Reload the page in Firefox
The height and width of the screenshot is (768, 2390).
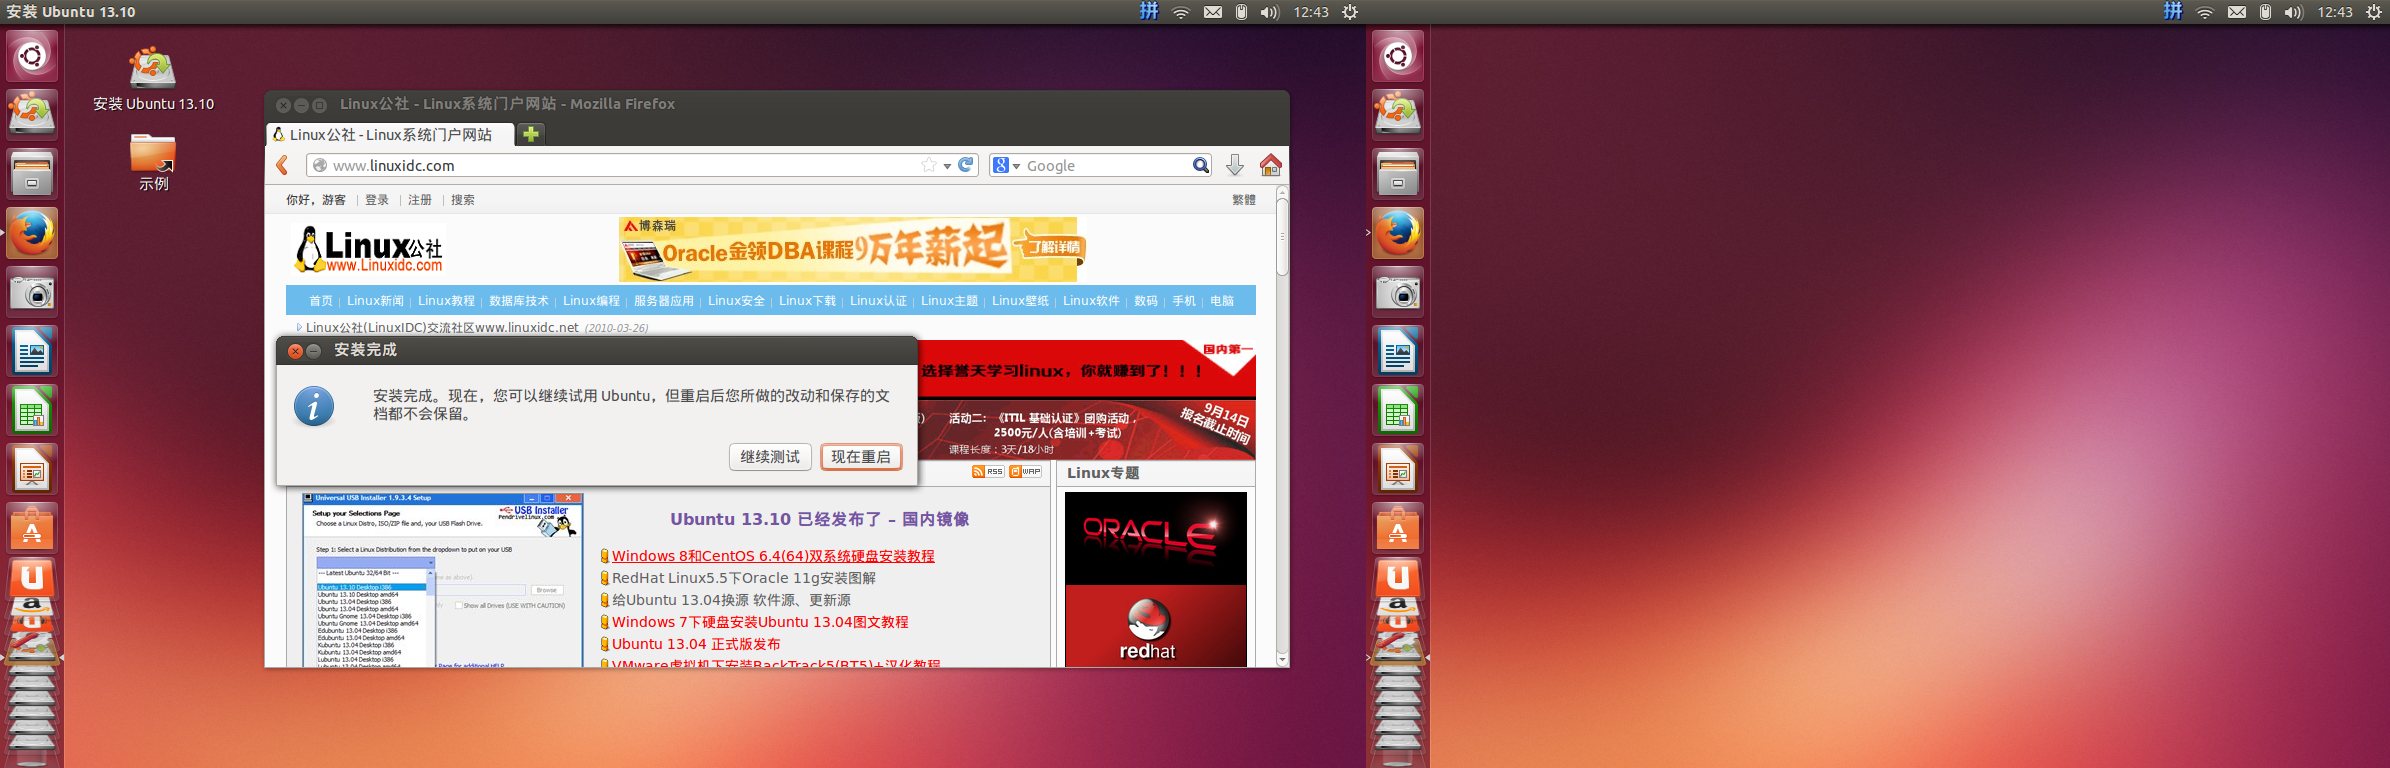(x=966, y=165)
